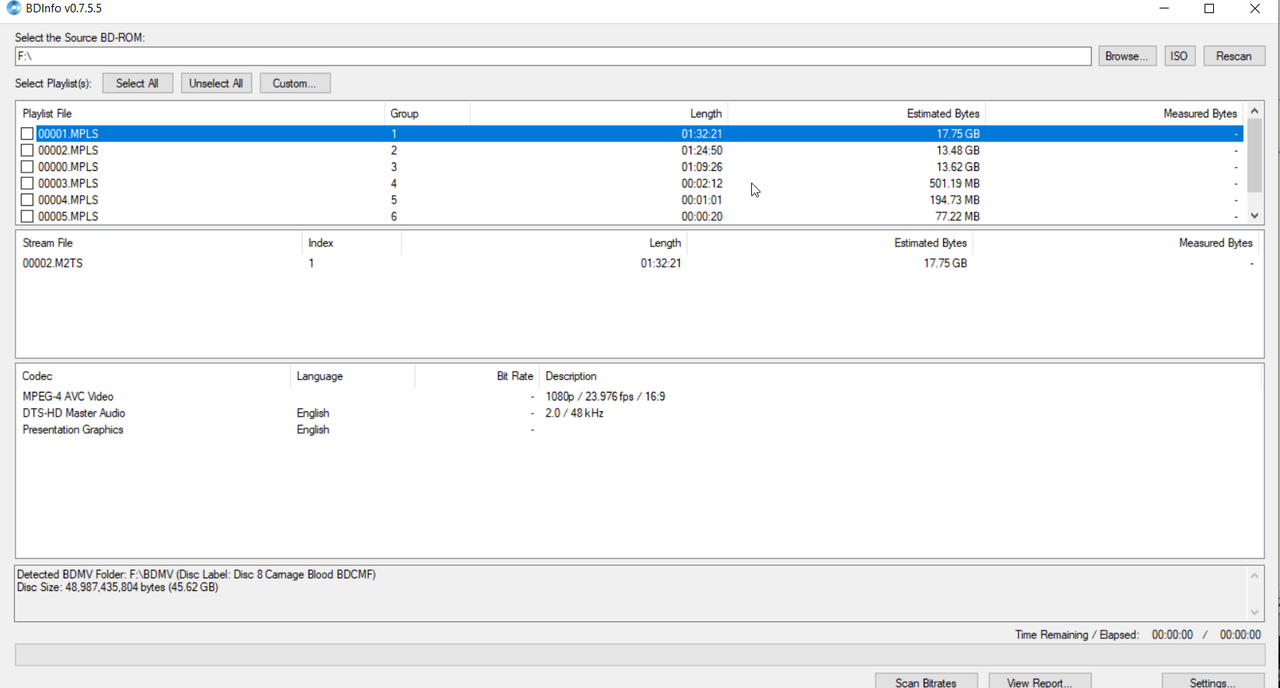Click Time Remaining / Elapsed label
The width and height of the screenshot is (1280, 688).
(x=1076, y=635)
